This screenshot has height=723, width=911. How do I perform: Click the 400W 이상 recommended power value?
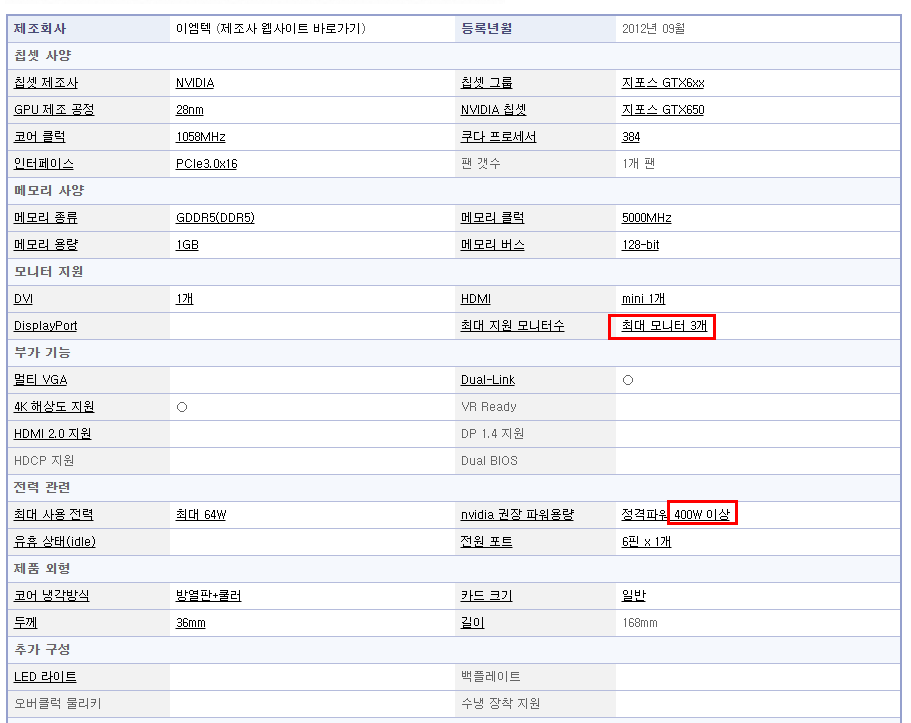702,515
